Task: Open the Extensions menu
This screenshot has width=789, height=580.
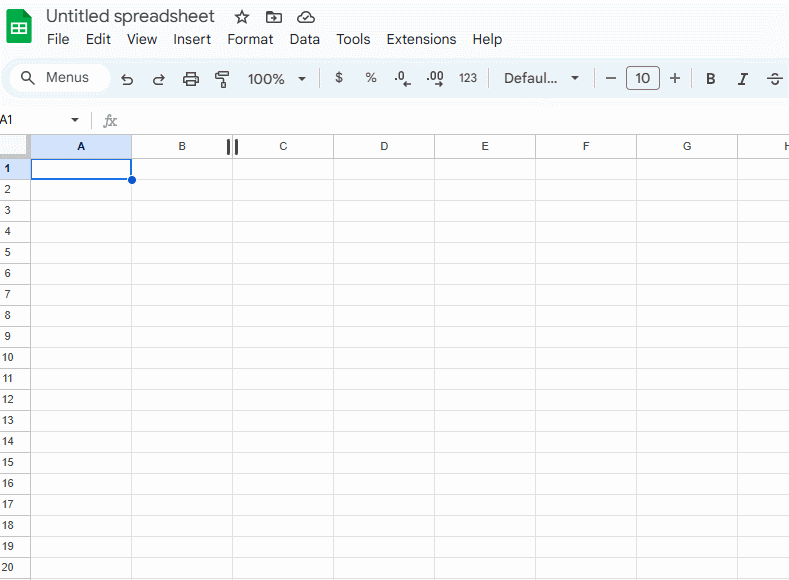Action: [421, 39]
